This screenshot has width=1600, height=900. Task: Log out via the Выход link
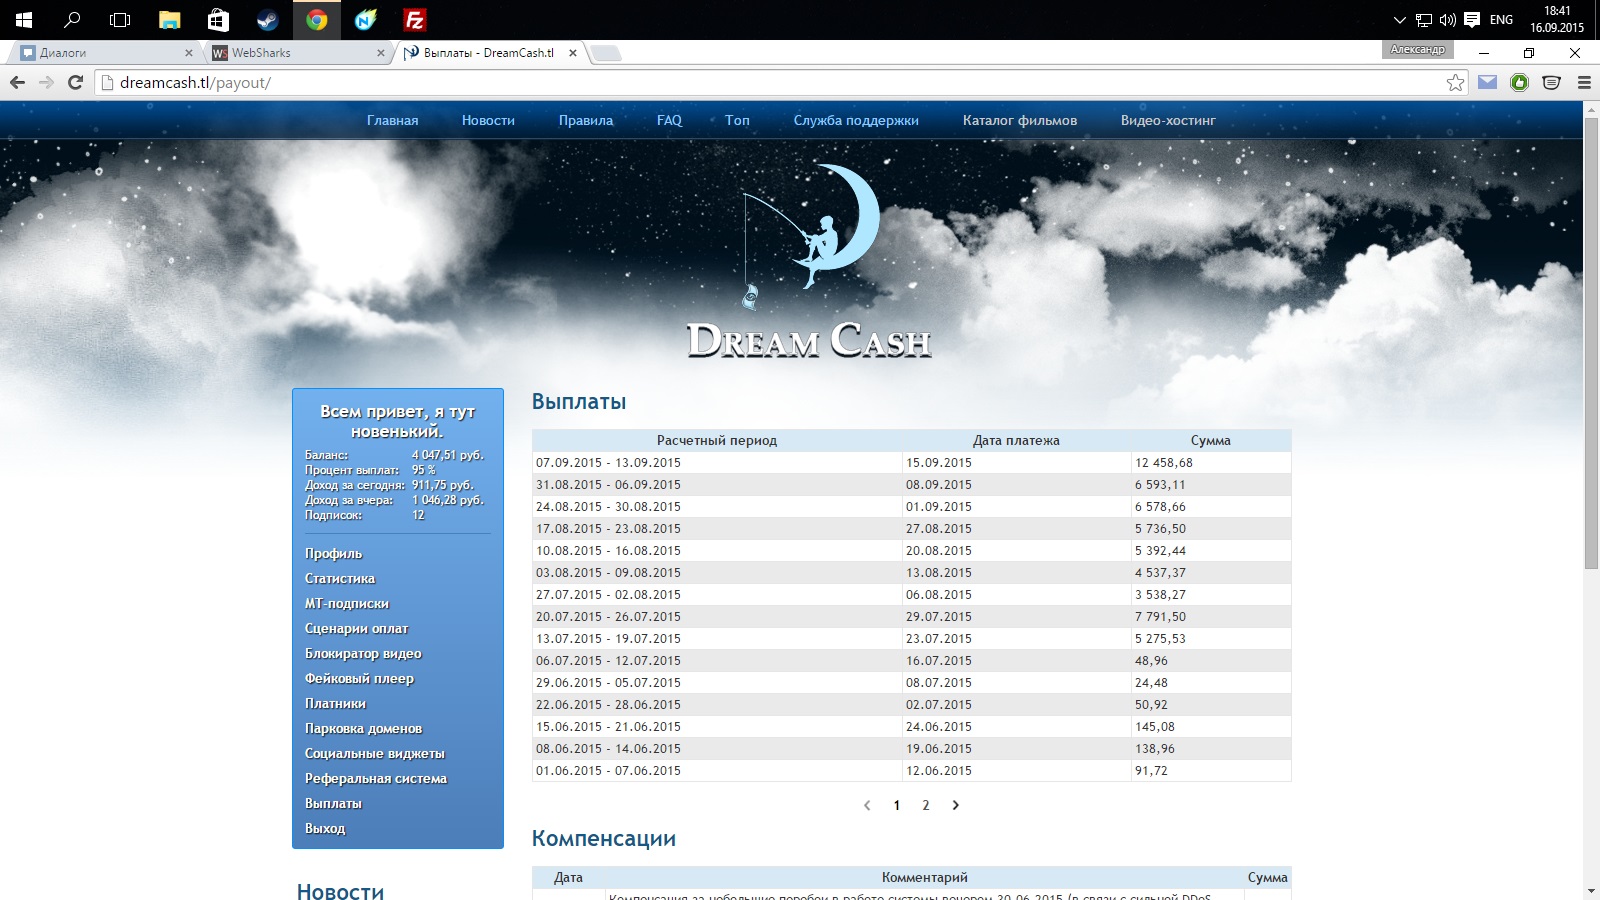[325, 828]
